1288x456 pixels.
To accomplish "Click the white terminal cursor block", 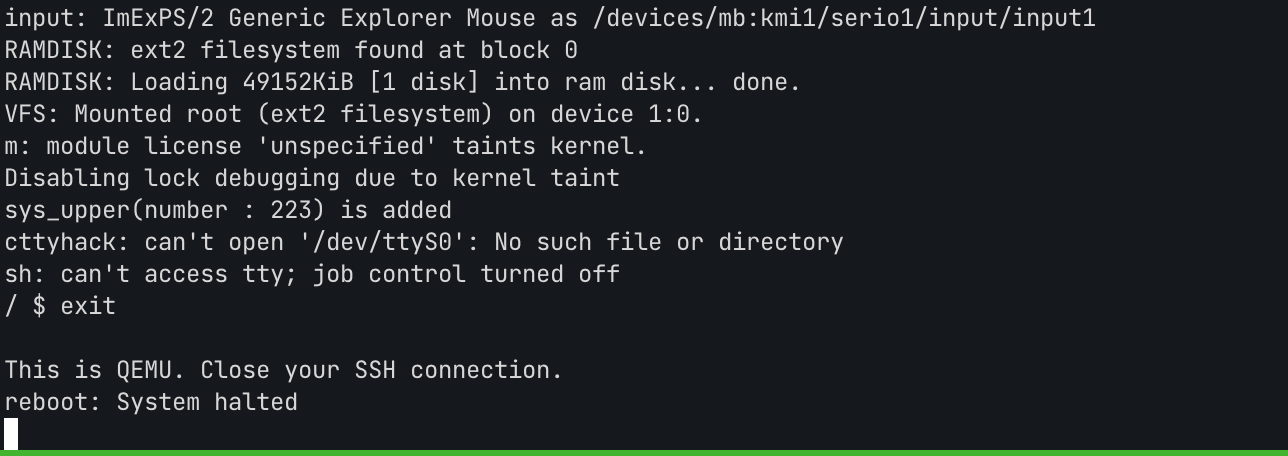I will coord(11,434).
